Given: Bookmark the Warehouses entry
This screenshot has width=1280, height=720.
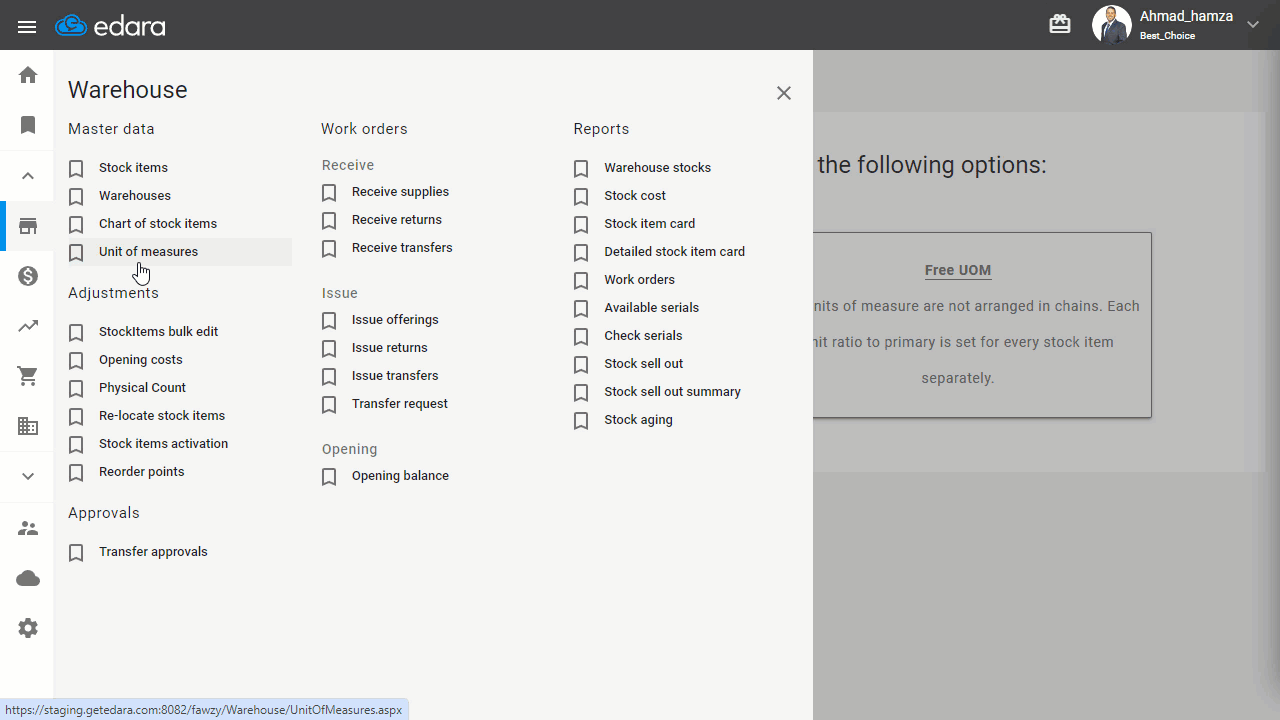Looking at the screenshot, I should [76, 197].
